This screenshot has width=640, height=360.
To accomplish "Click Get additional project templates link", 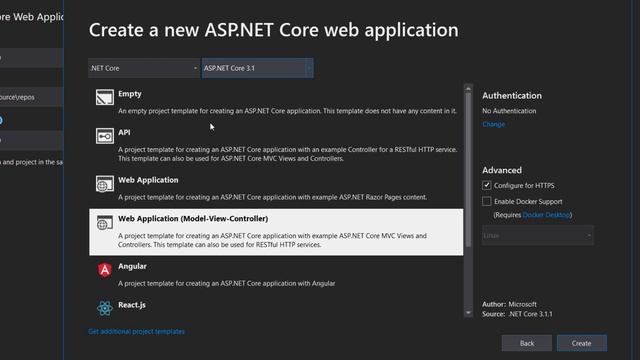I will click(x=136, y=331).
